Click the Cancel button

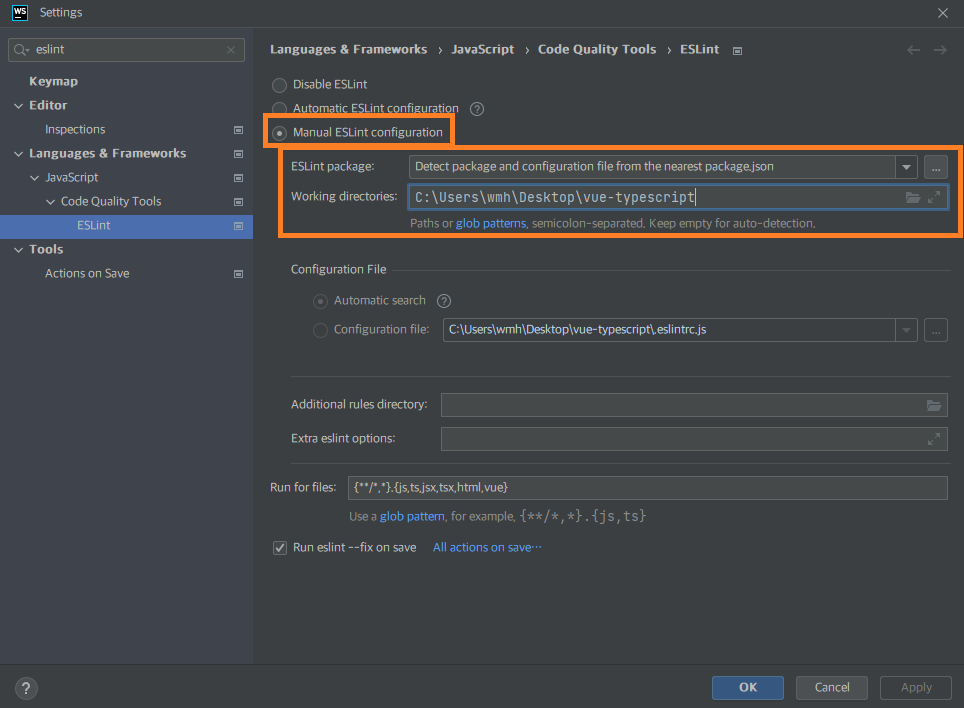(832, 688)
